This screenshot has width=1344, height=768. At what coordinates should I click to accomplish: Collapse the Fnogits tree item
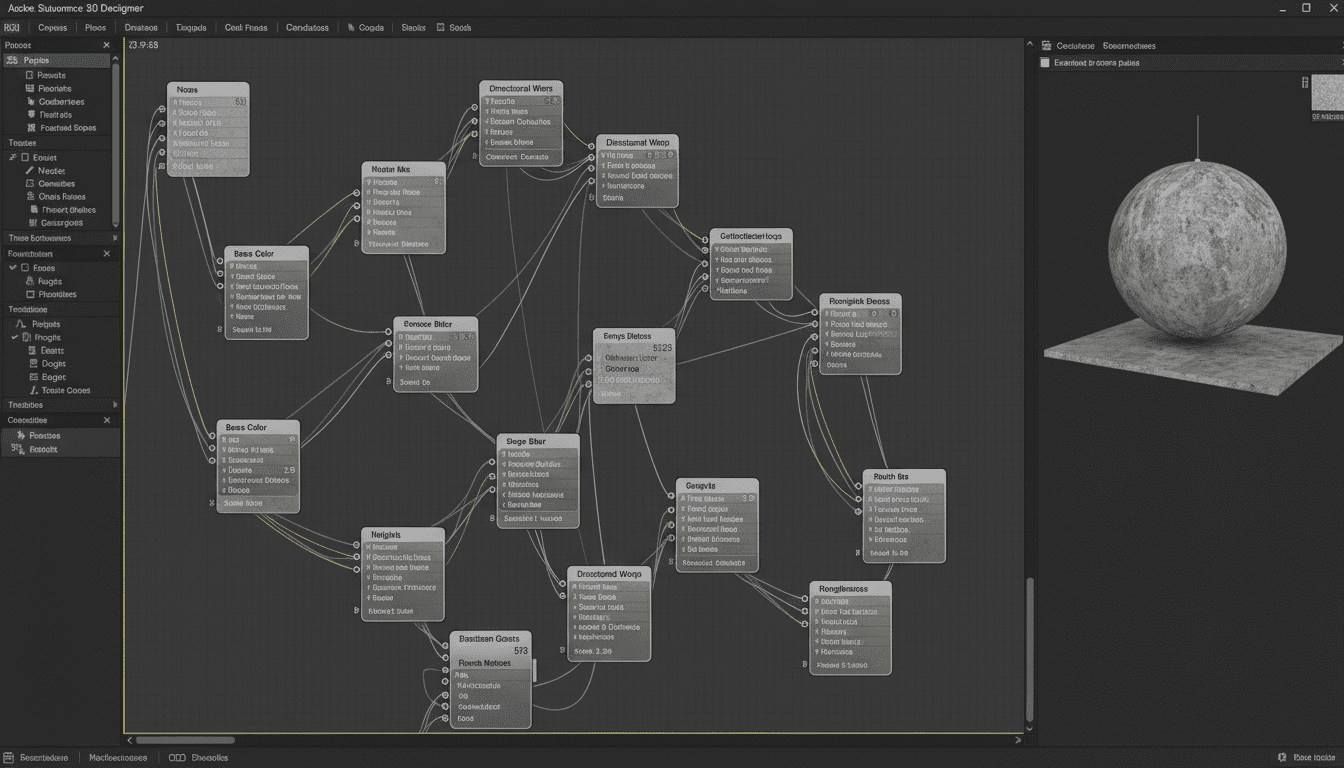tap(15, 338)
